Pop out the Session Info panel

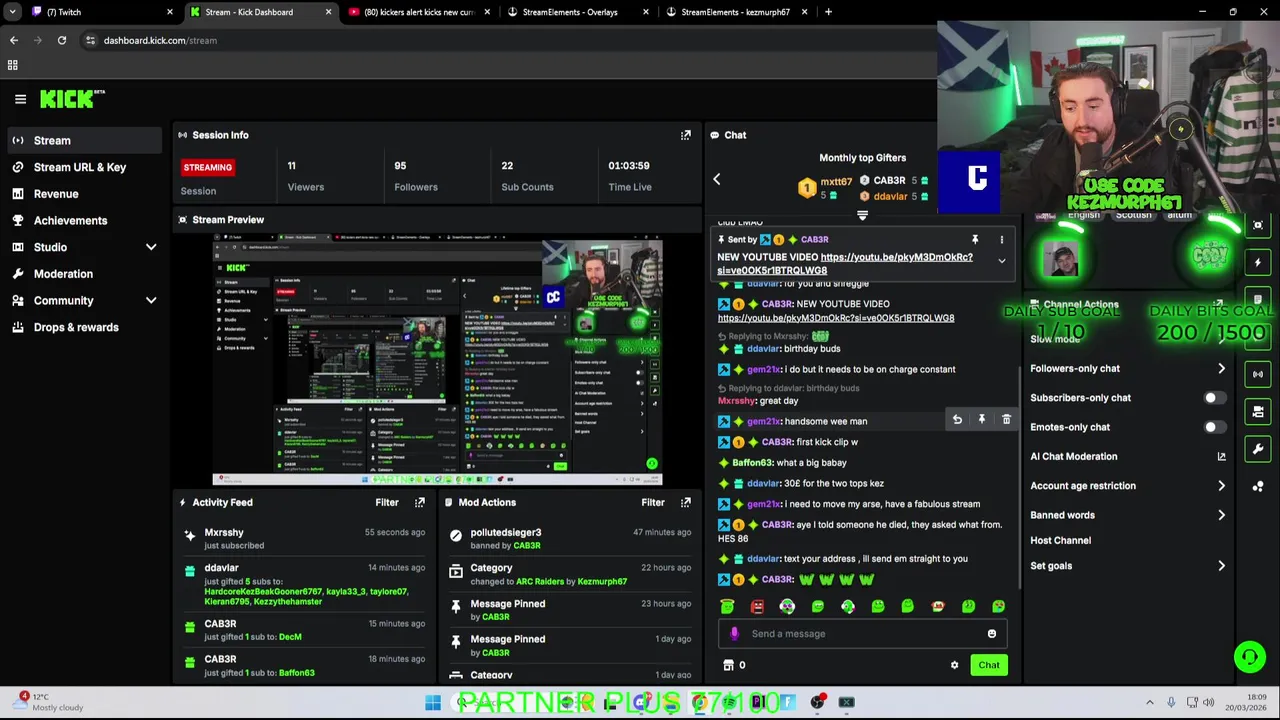tap(686, 135)
